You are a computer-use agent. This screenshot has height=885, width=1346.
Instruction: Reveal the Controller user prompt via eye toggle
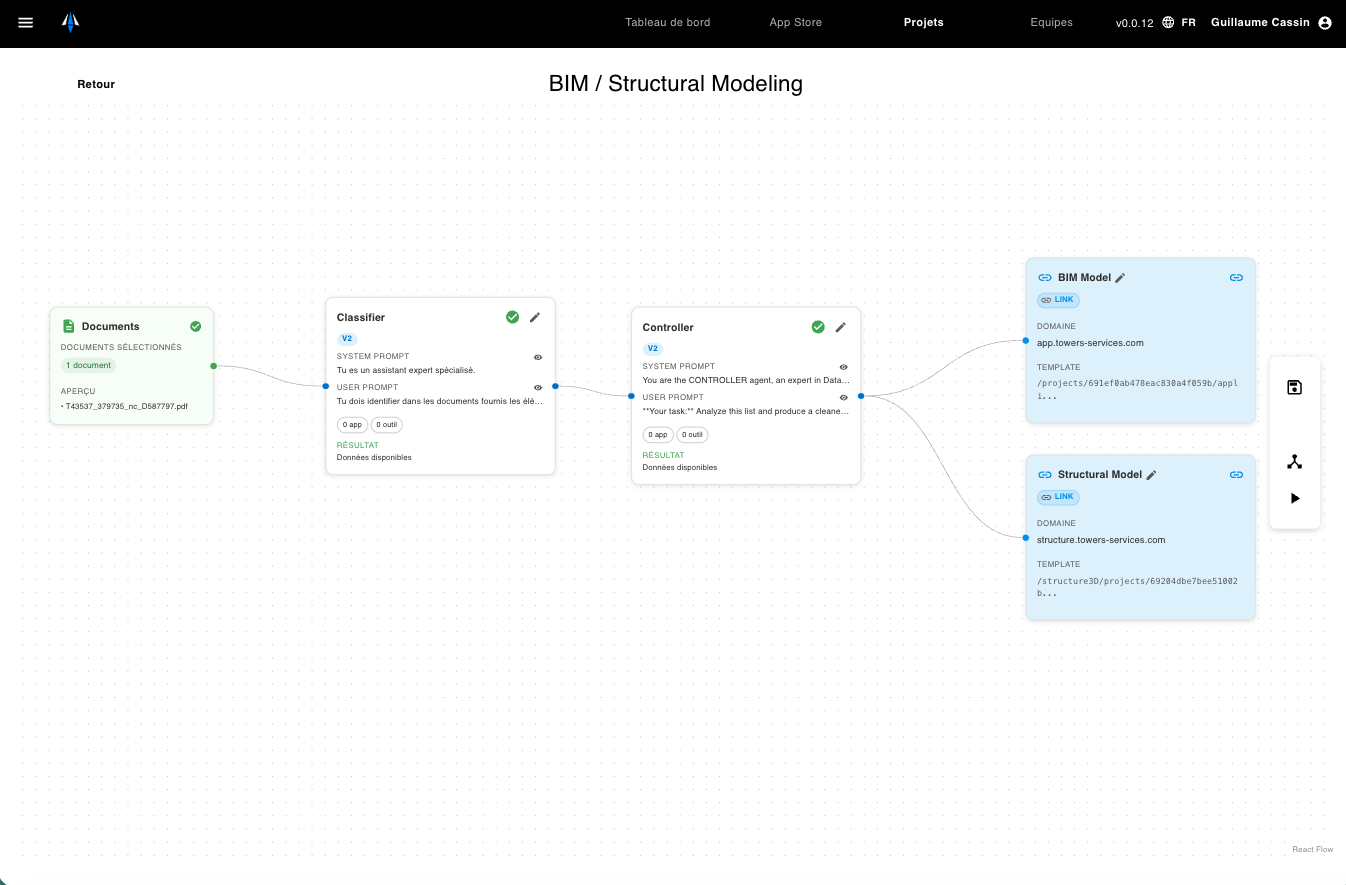pos(843,397)
